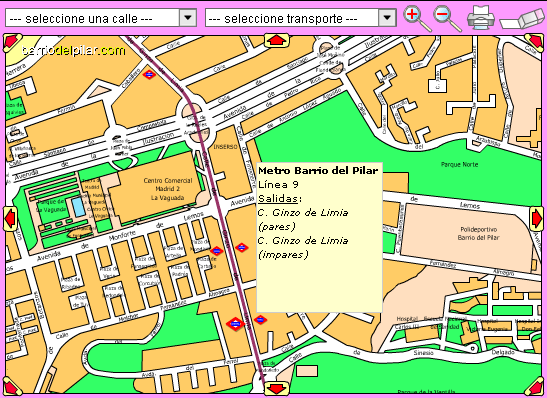
Task: Pan map left with left arrow
Action: click(x=10, y=219)
